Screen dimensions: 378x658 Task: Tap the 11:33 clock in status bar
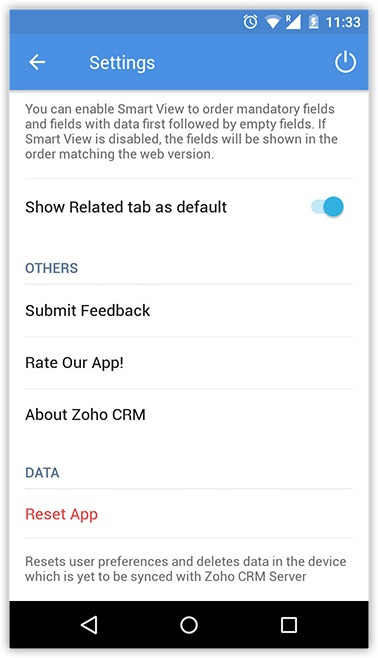[x=343, y=22]
